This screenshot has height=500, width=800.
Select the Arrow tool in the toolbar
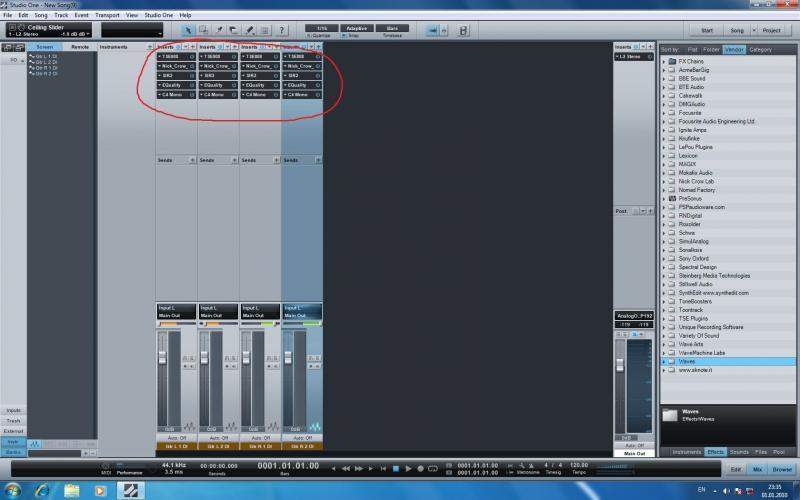pos(188,31)
